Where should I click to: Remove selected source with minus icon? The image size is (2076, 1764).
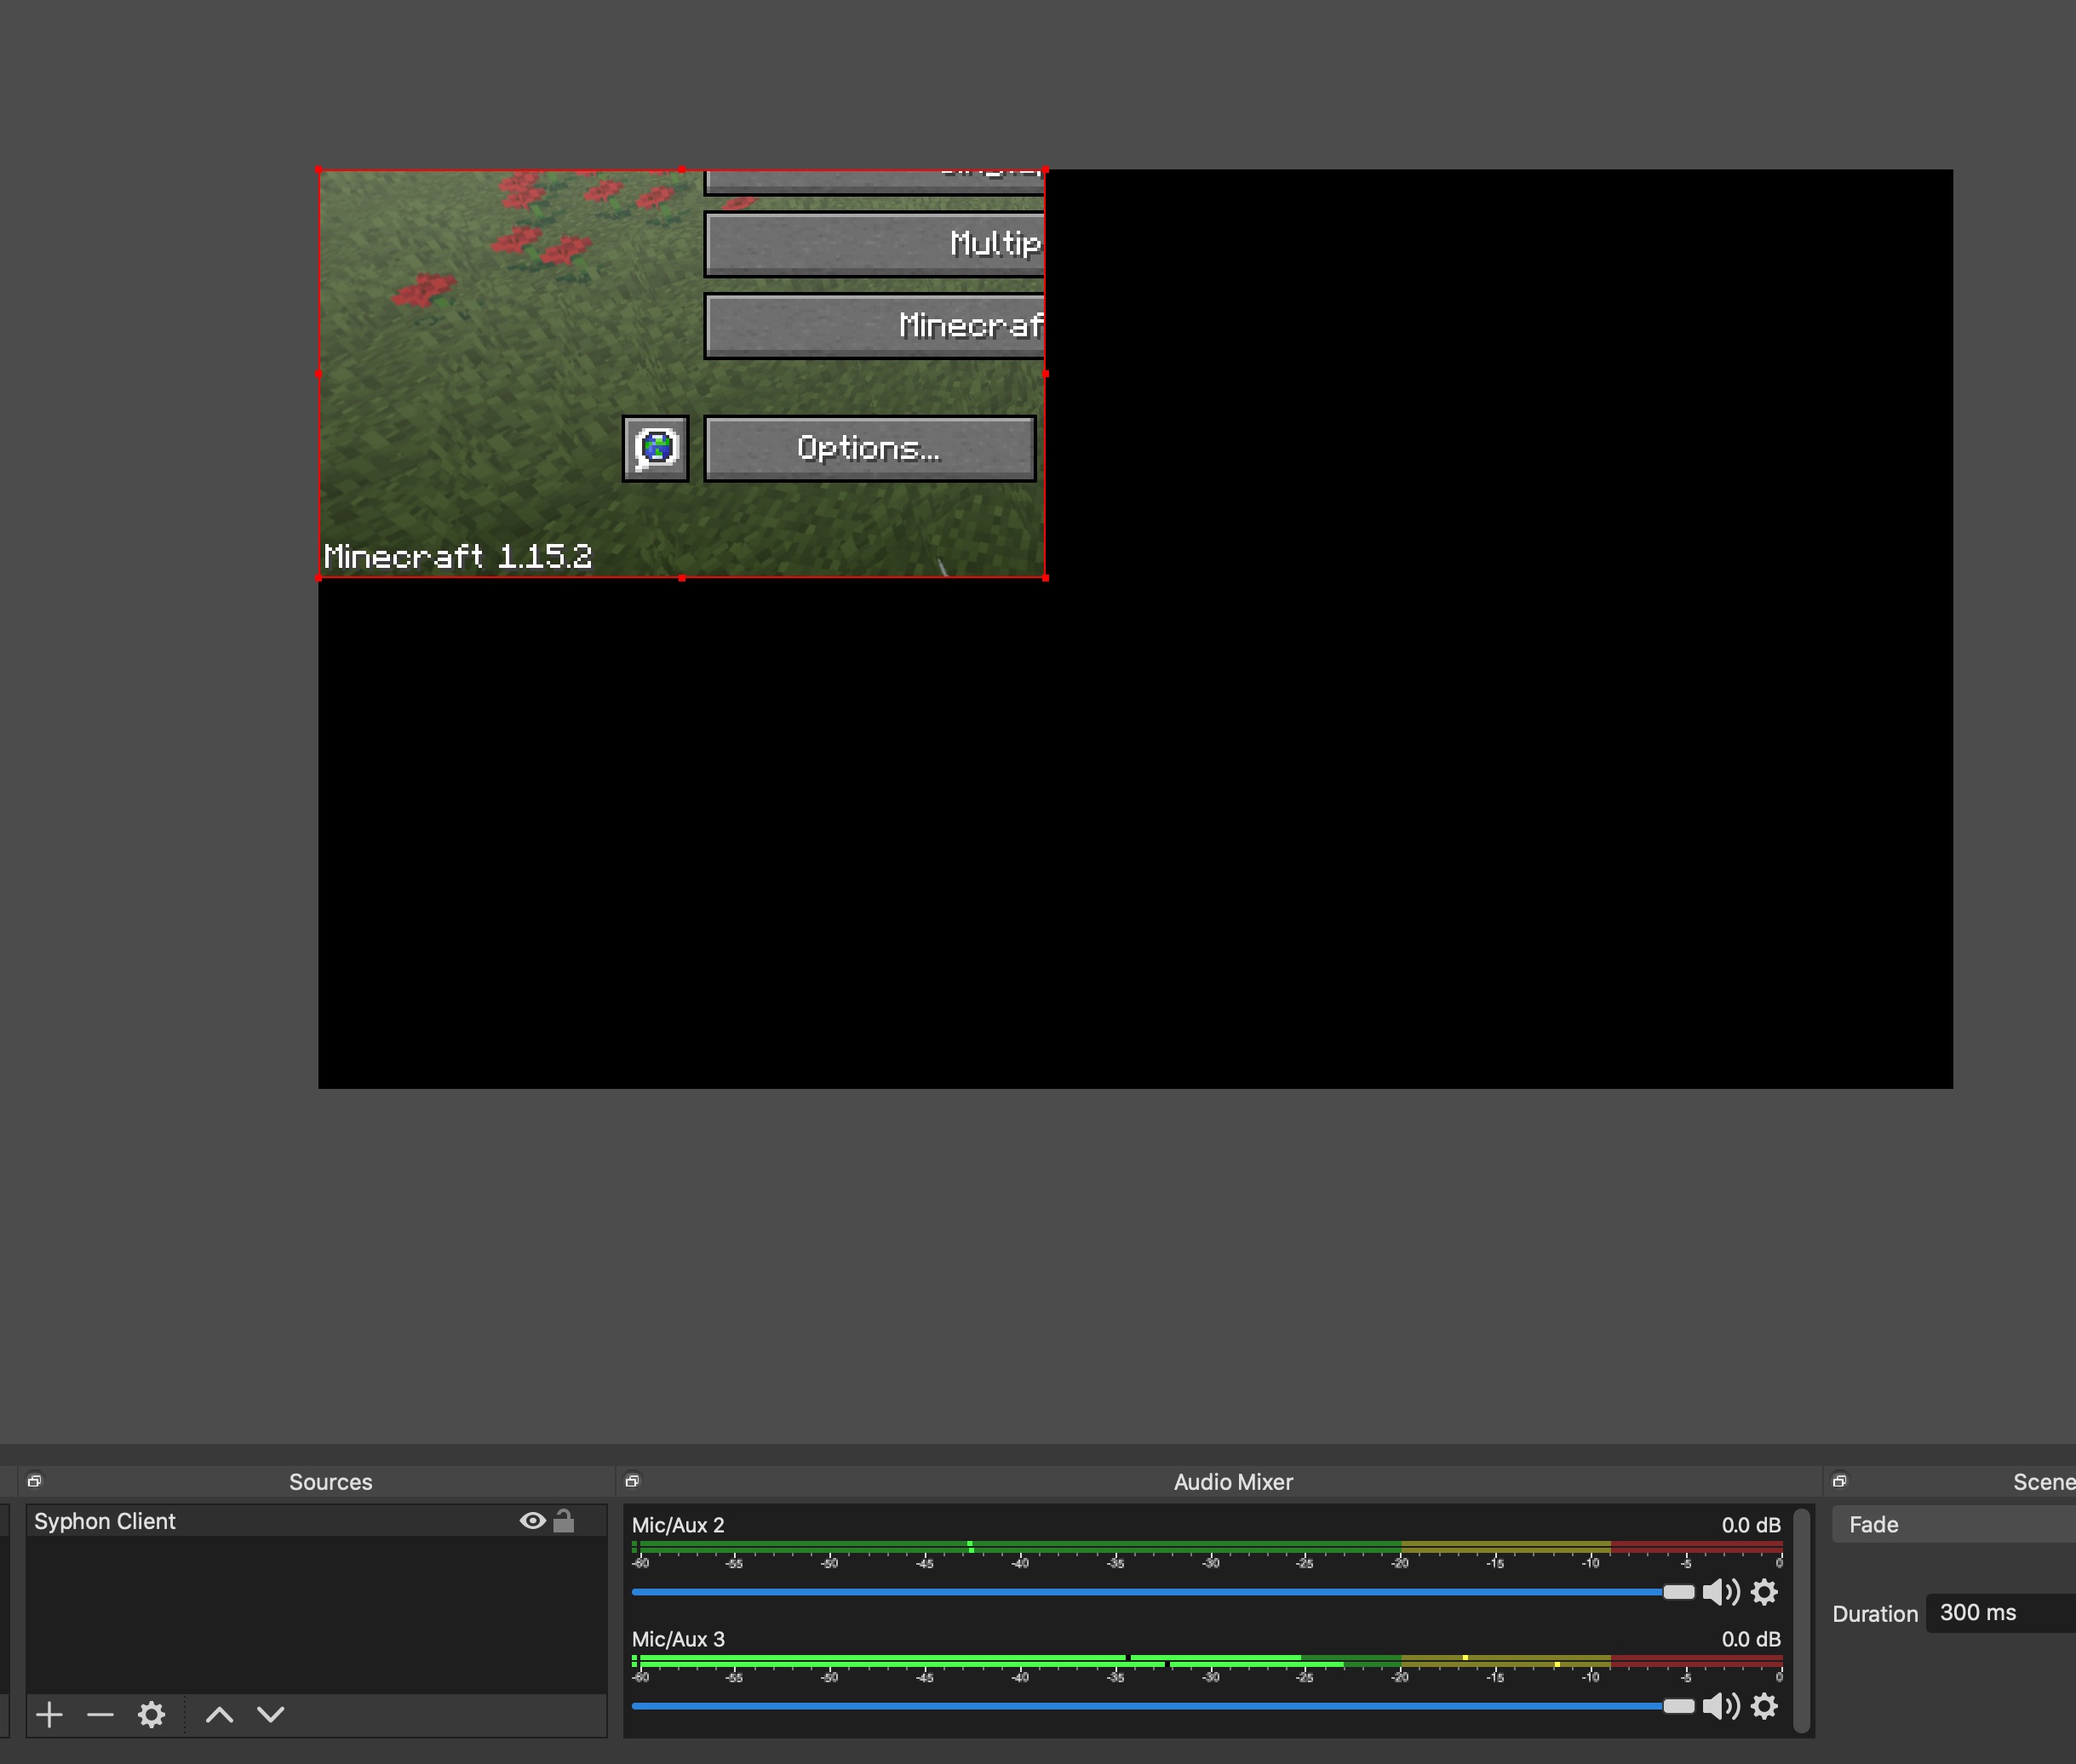[100, 1715]
